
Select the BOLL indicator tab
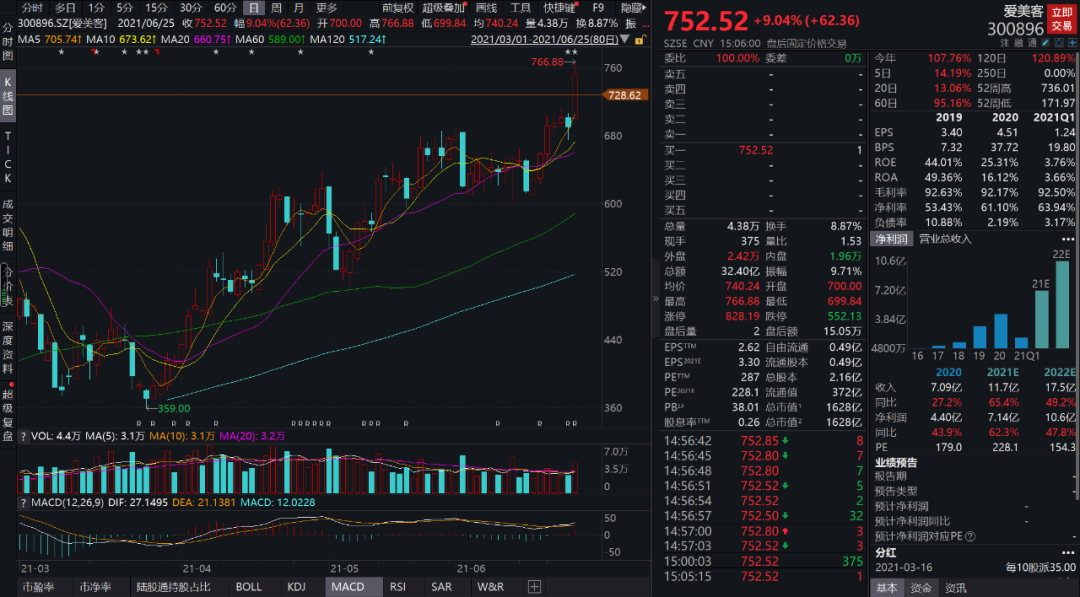pos(249,587)
